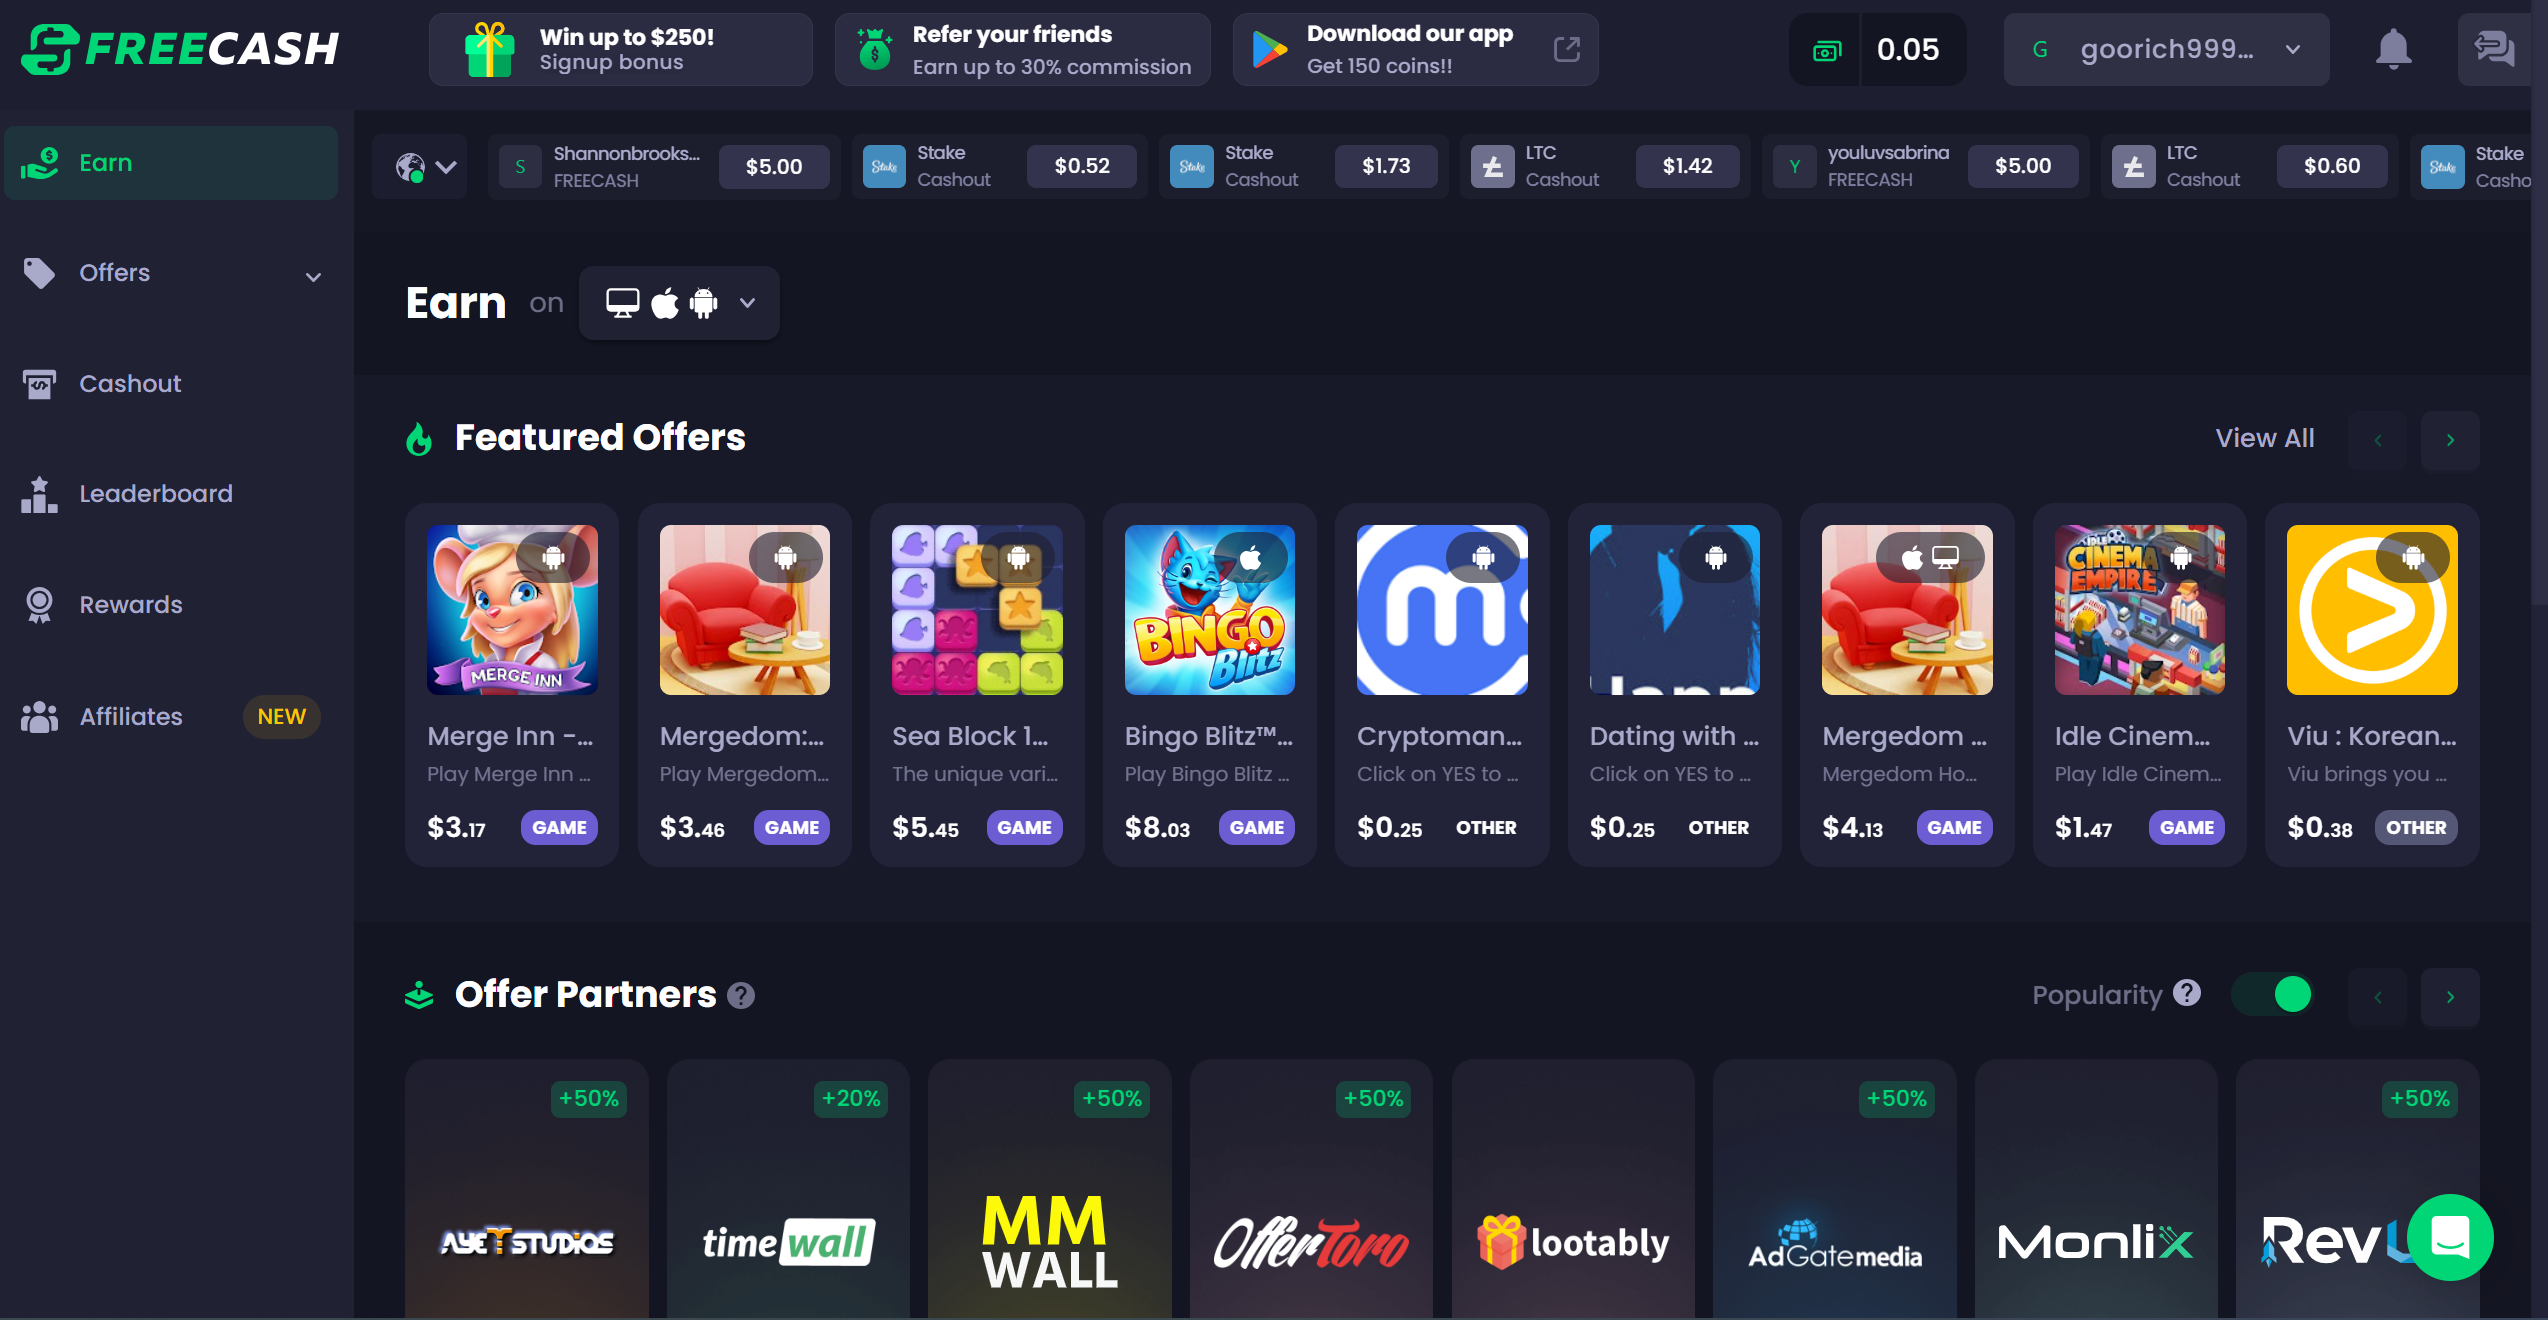Image resolution: width=2548 pixels, height=1320 pixels.
Task: Click the Freecash logo
Action: click(180, 49)
